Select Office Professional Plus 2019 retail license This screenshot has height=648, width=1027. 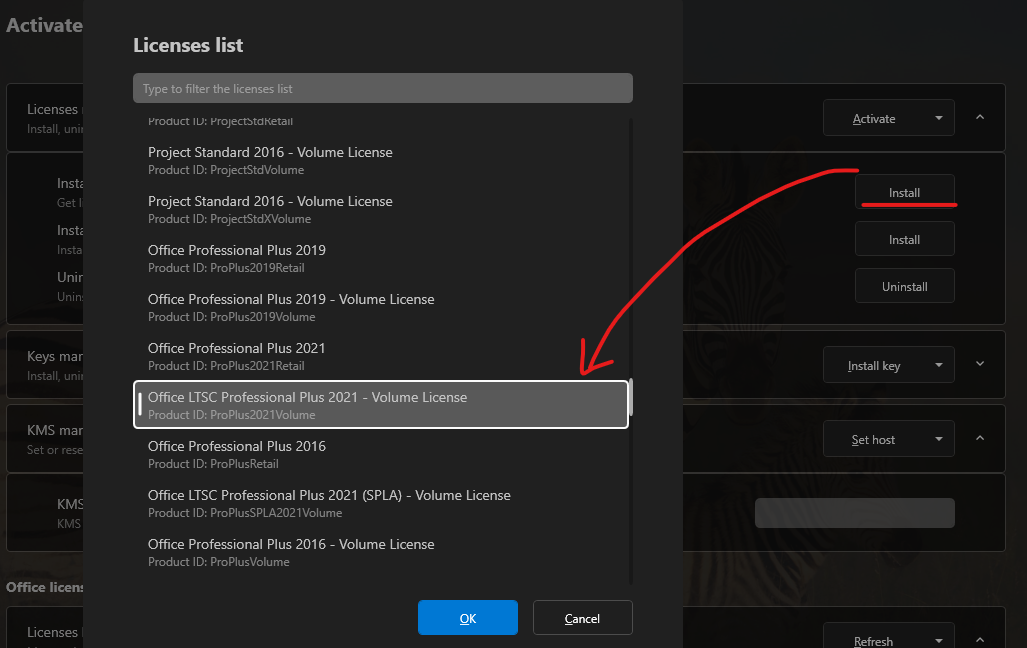pos(381,258)
